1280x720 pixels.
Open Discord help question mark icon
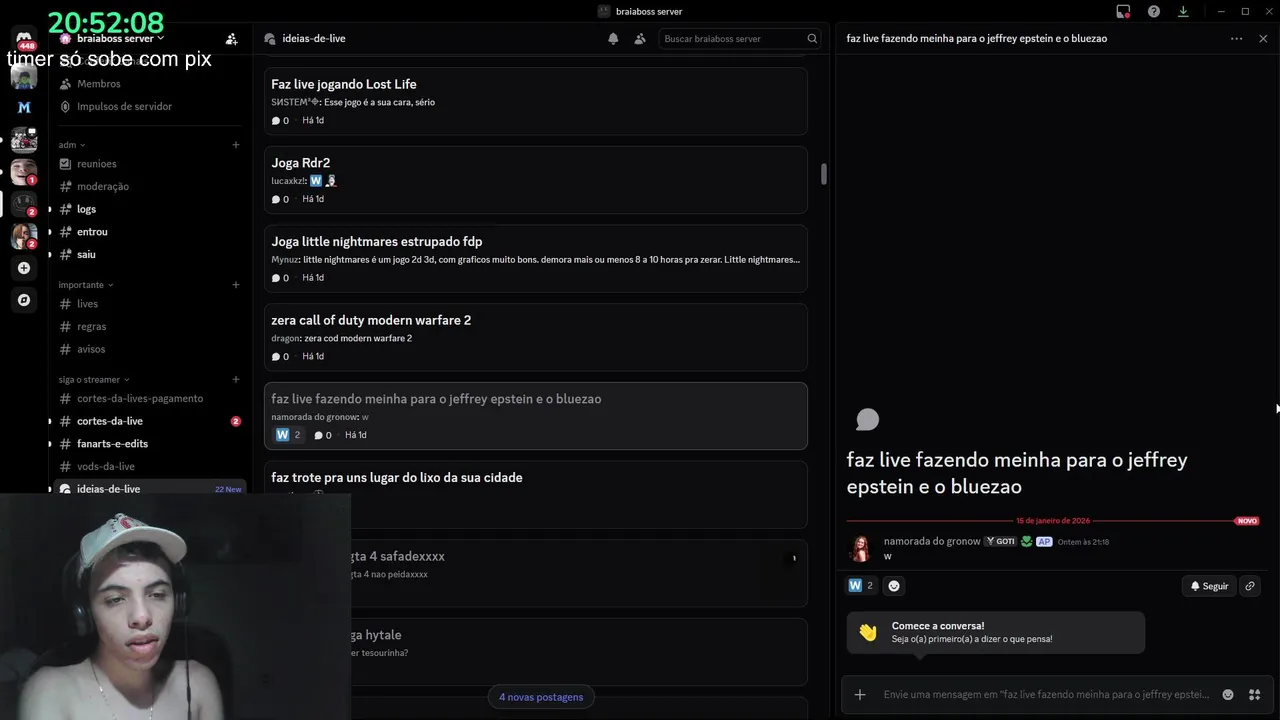coord(1154,11)
